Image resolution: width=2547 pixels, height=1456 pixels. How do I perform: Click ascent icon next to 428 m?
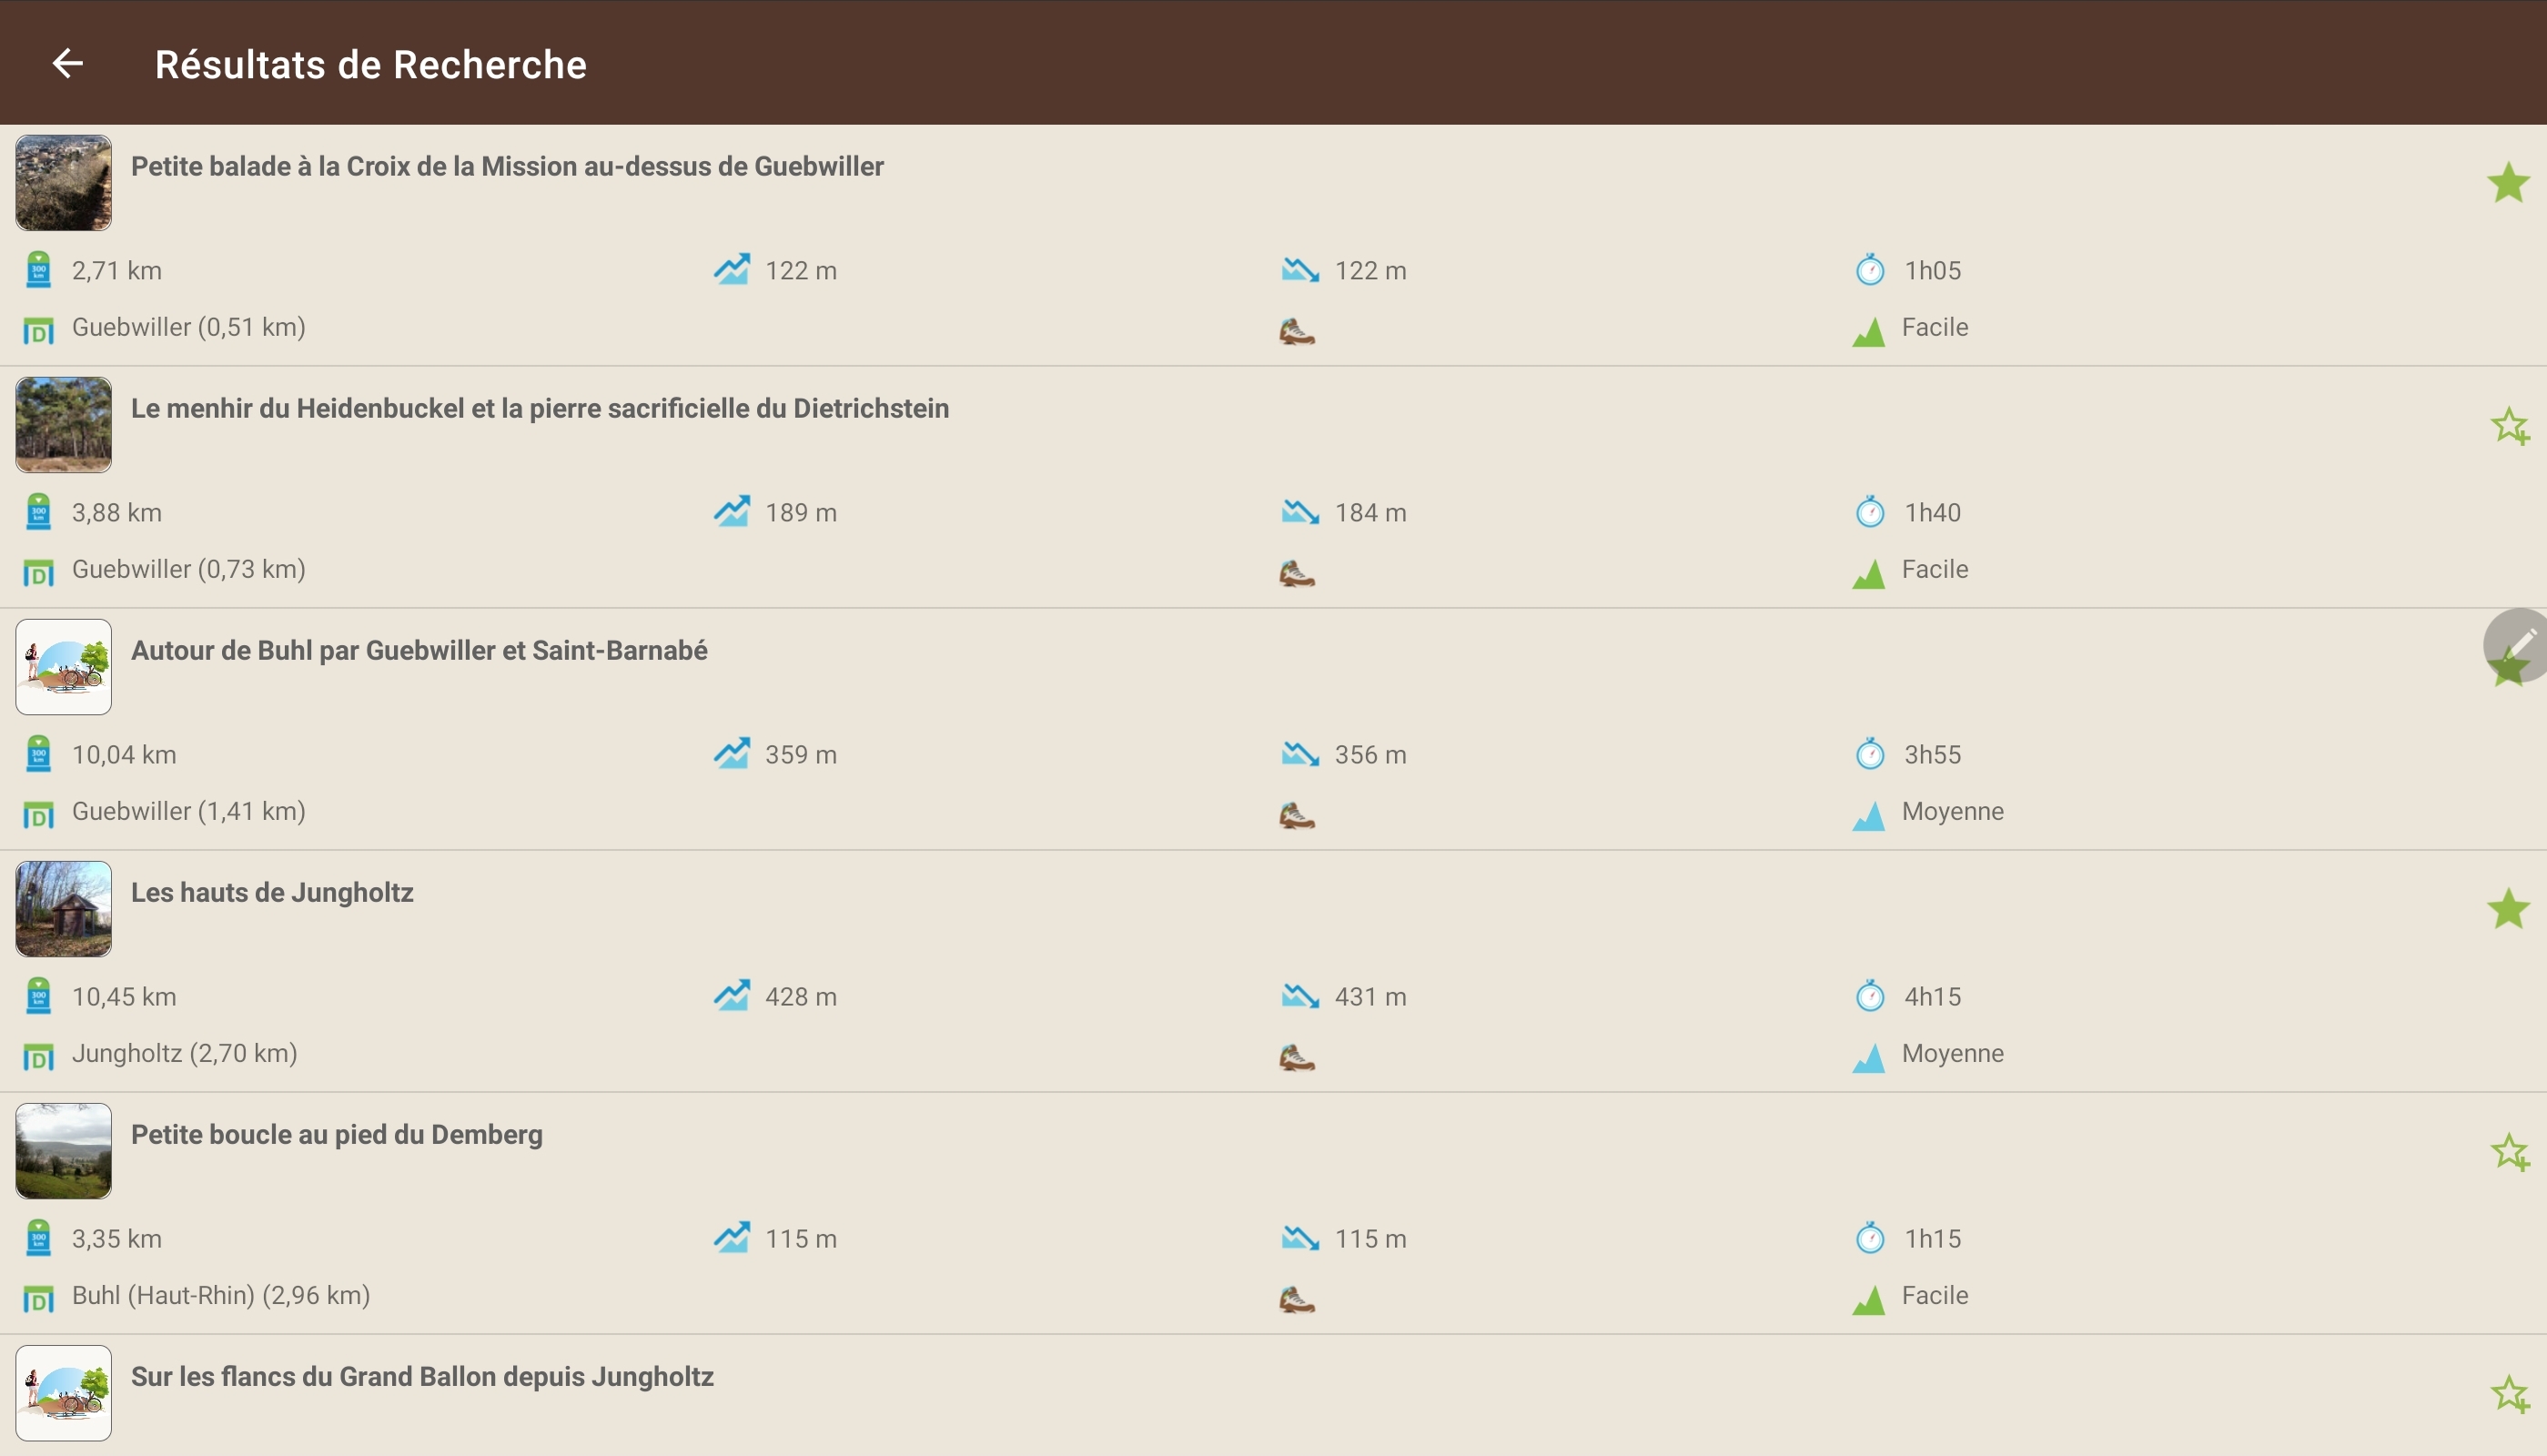point(731,995)
